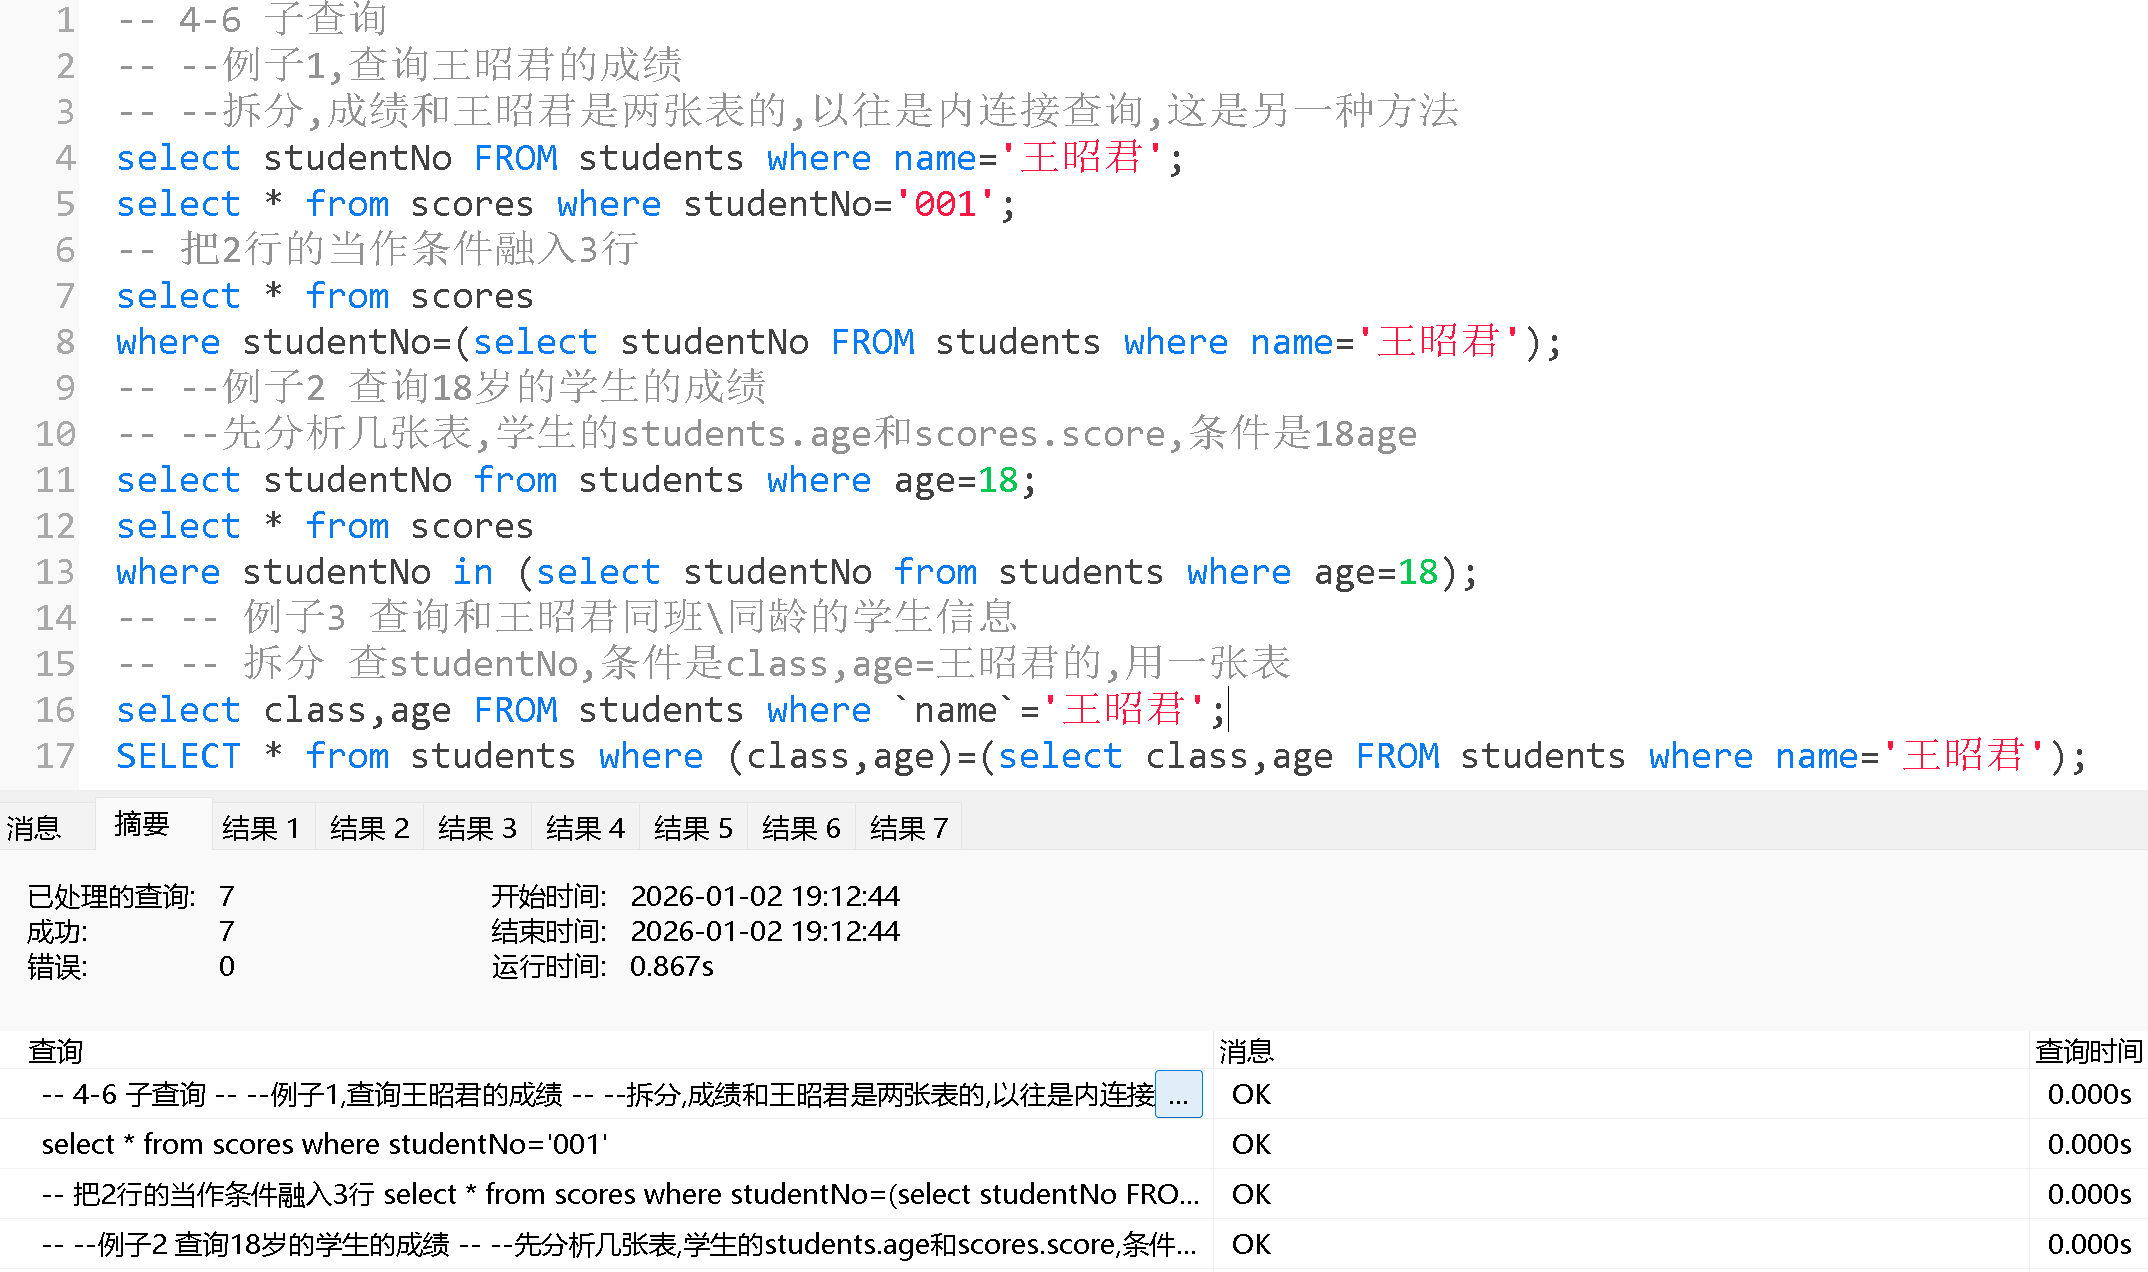Open the 结果 7 result tab
The width and height of the screenshot is (2148, 1272).
pos(907,827)
